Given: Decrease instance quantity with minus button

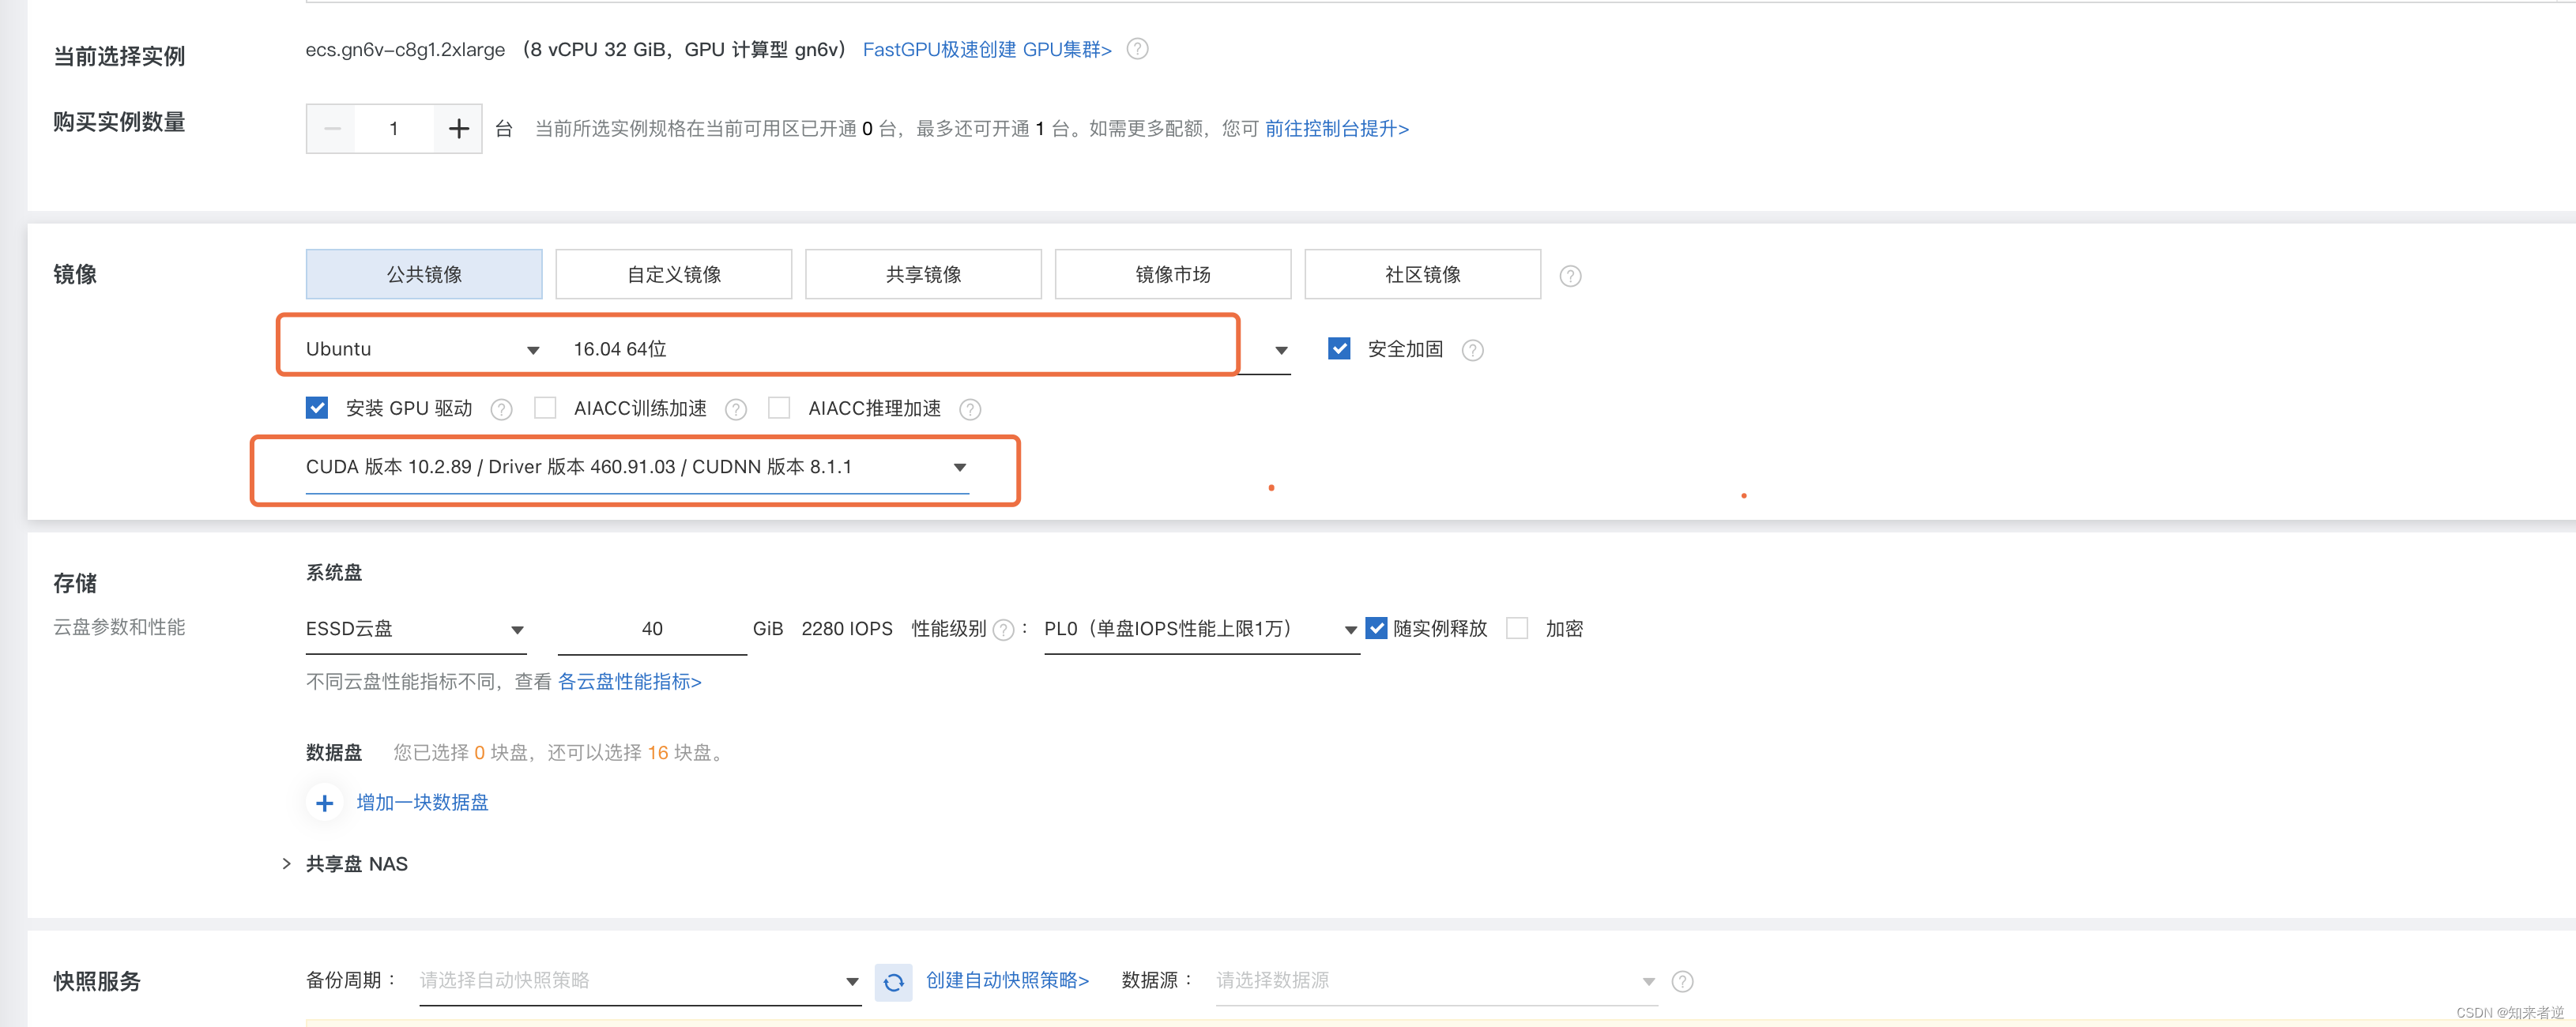Looking at the screenshot, I should [332, 129].
